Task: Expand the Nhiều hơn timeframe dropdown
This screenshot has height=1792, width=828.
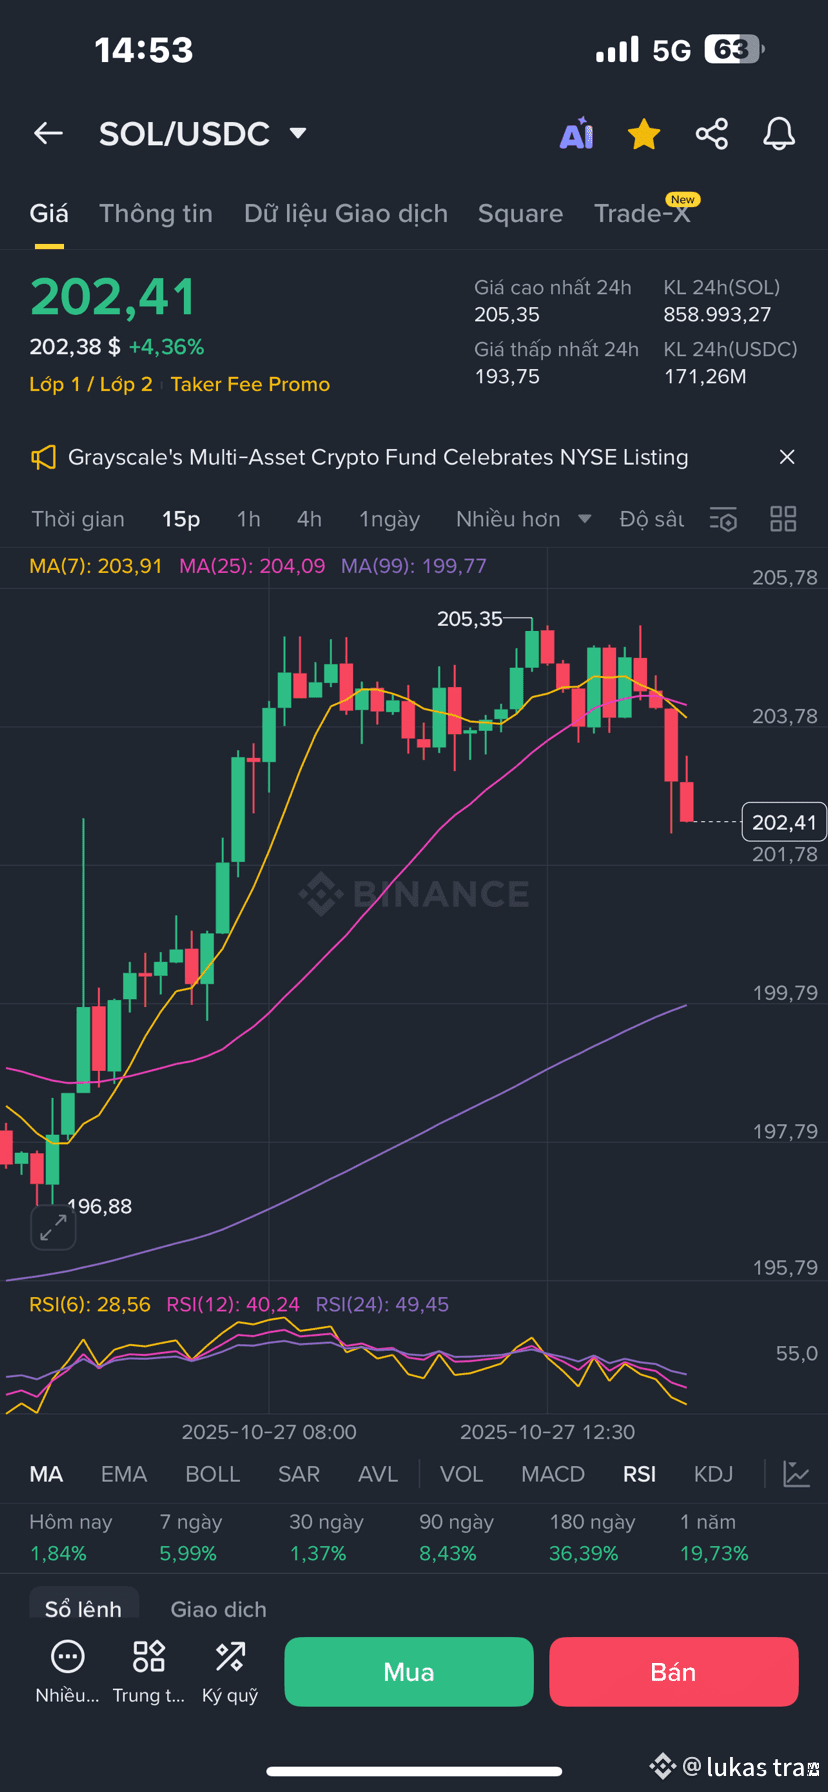Action: [x=523, y=519]
